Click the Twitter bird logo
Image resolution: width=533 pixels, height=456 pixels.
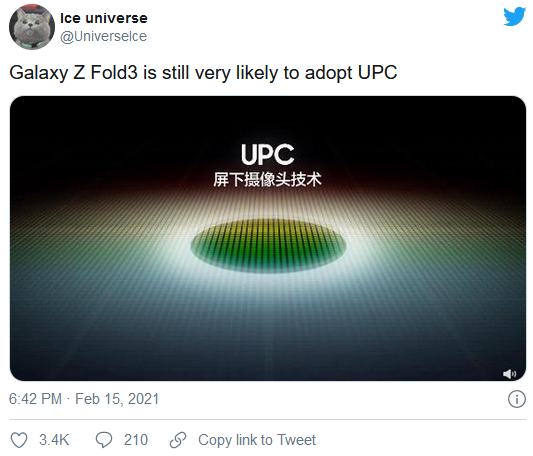[515, 16]
